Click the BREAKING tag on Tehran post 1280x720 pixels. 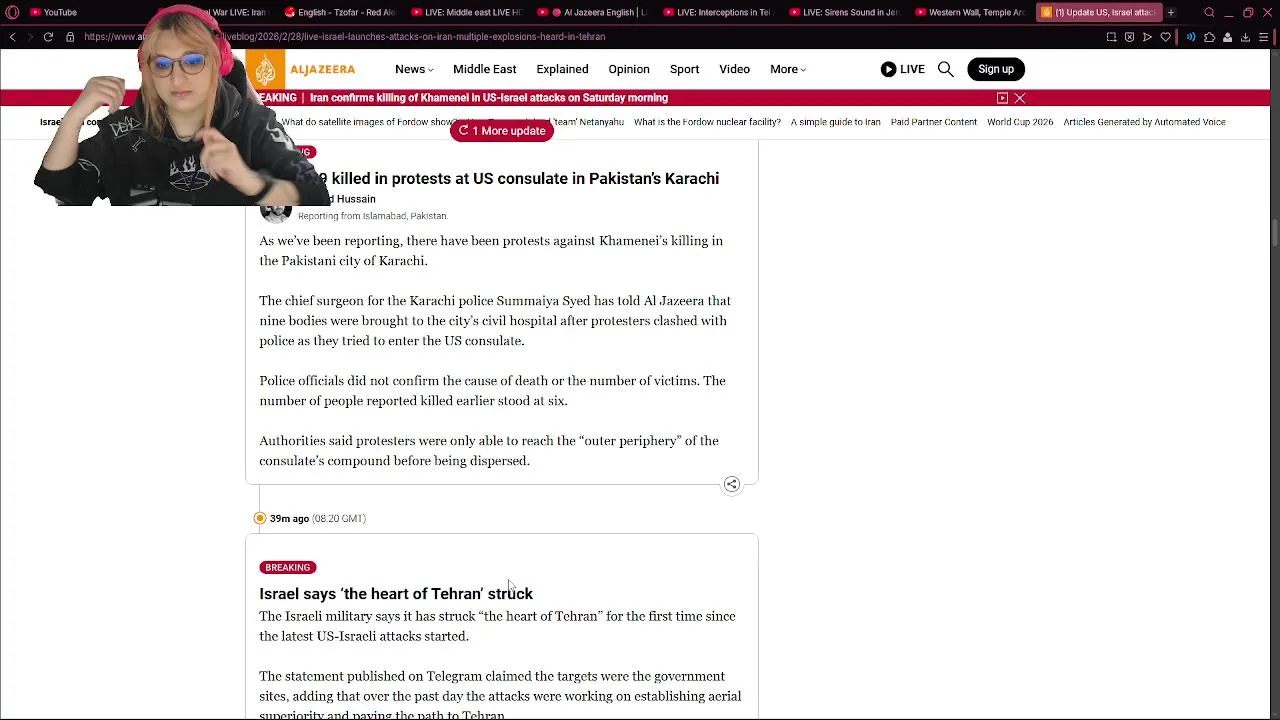(288, 567)
